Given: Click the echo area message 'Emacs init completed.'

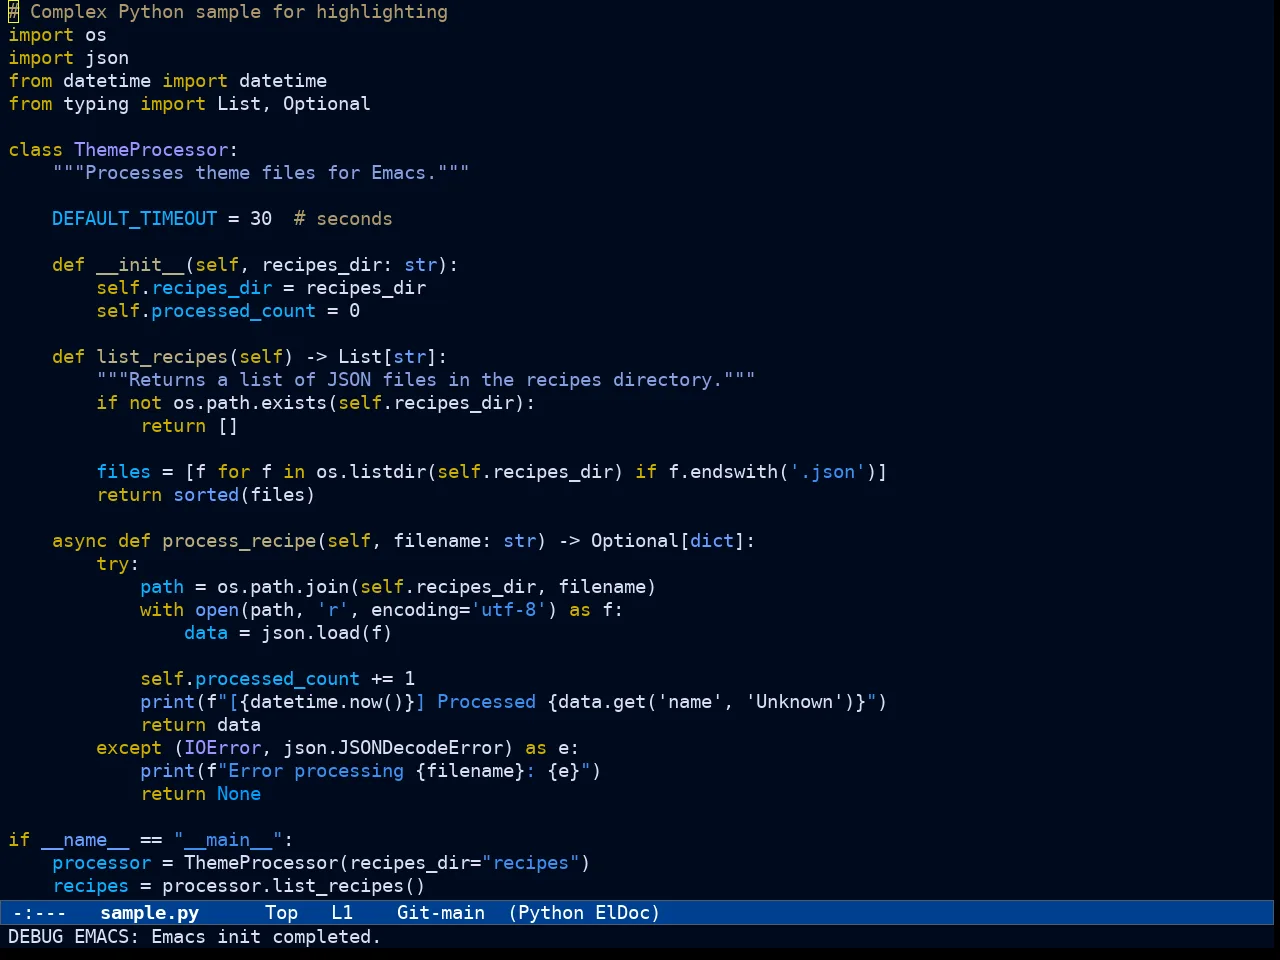Looking at the screenshot, I should 265,937.
